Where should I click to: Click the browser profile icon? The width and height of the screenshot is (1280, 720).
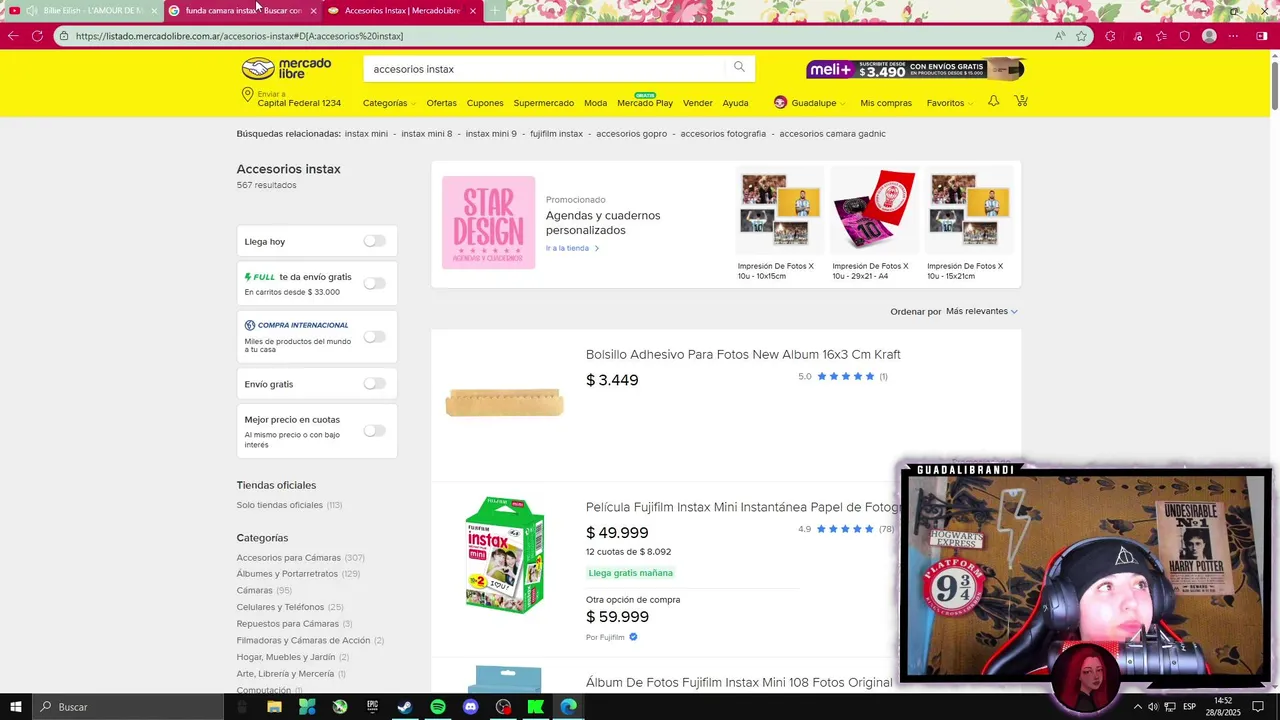pyautogui.click(x=1209, y=36)
